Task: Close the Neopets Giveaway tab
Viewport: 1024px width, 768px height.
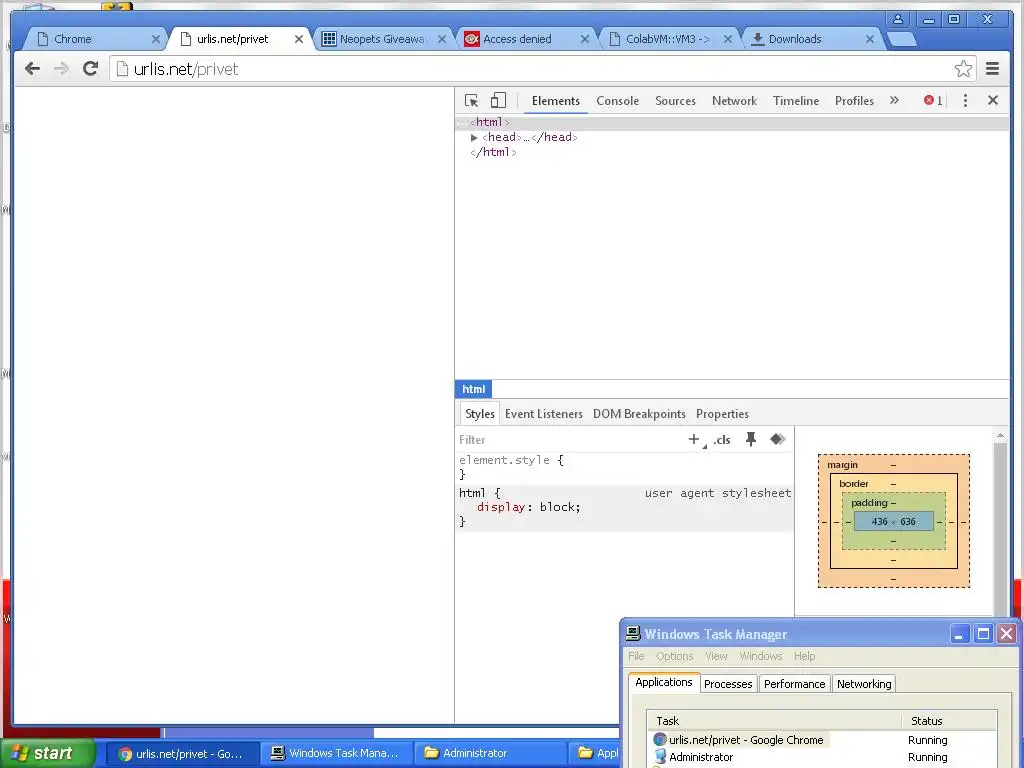Action: coord(441,39)
